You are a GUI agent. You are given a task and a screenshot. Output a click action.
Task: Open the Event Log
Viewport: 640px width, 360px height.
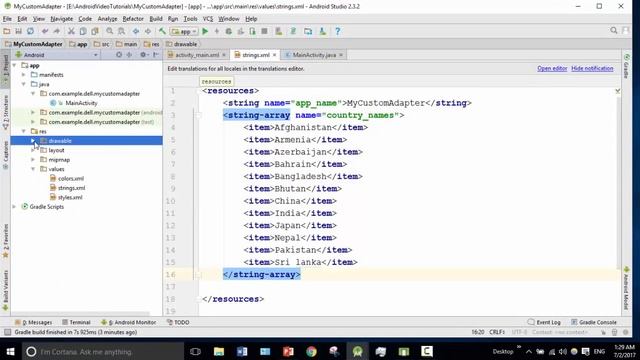point(544,322)
